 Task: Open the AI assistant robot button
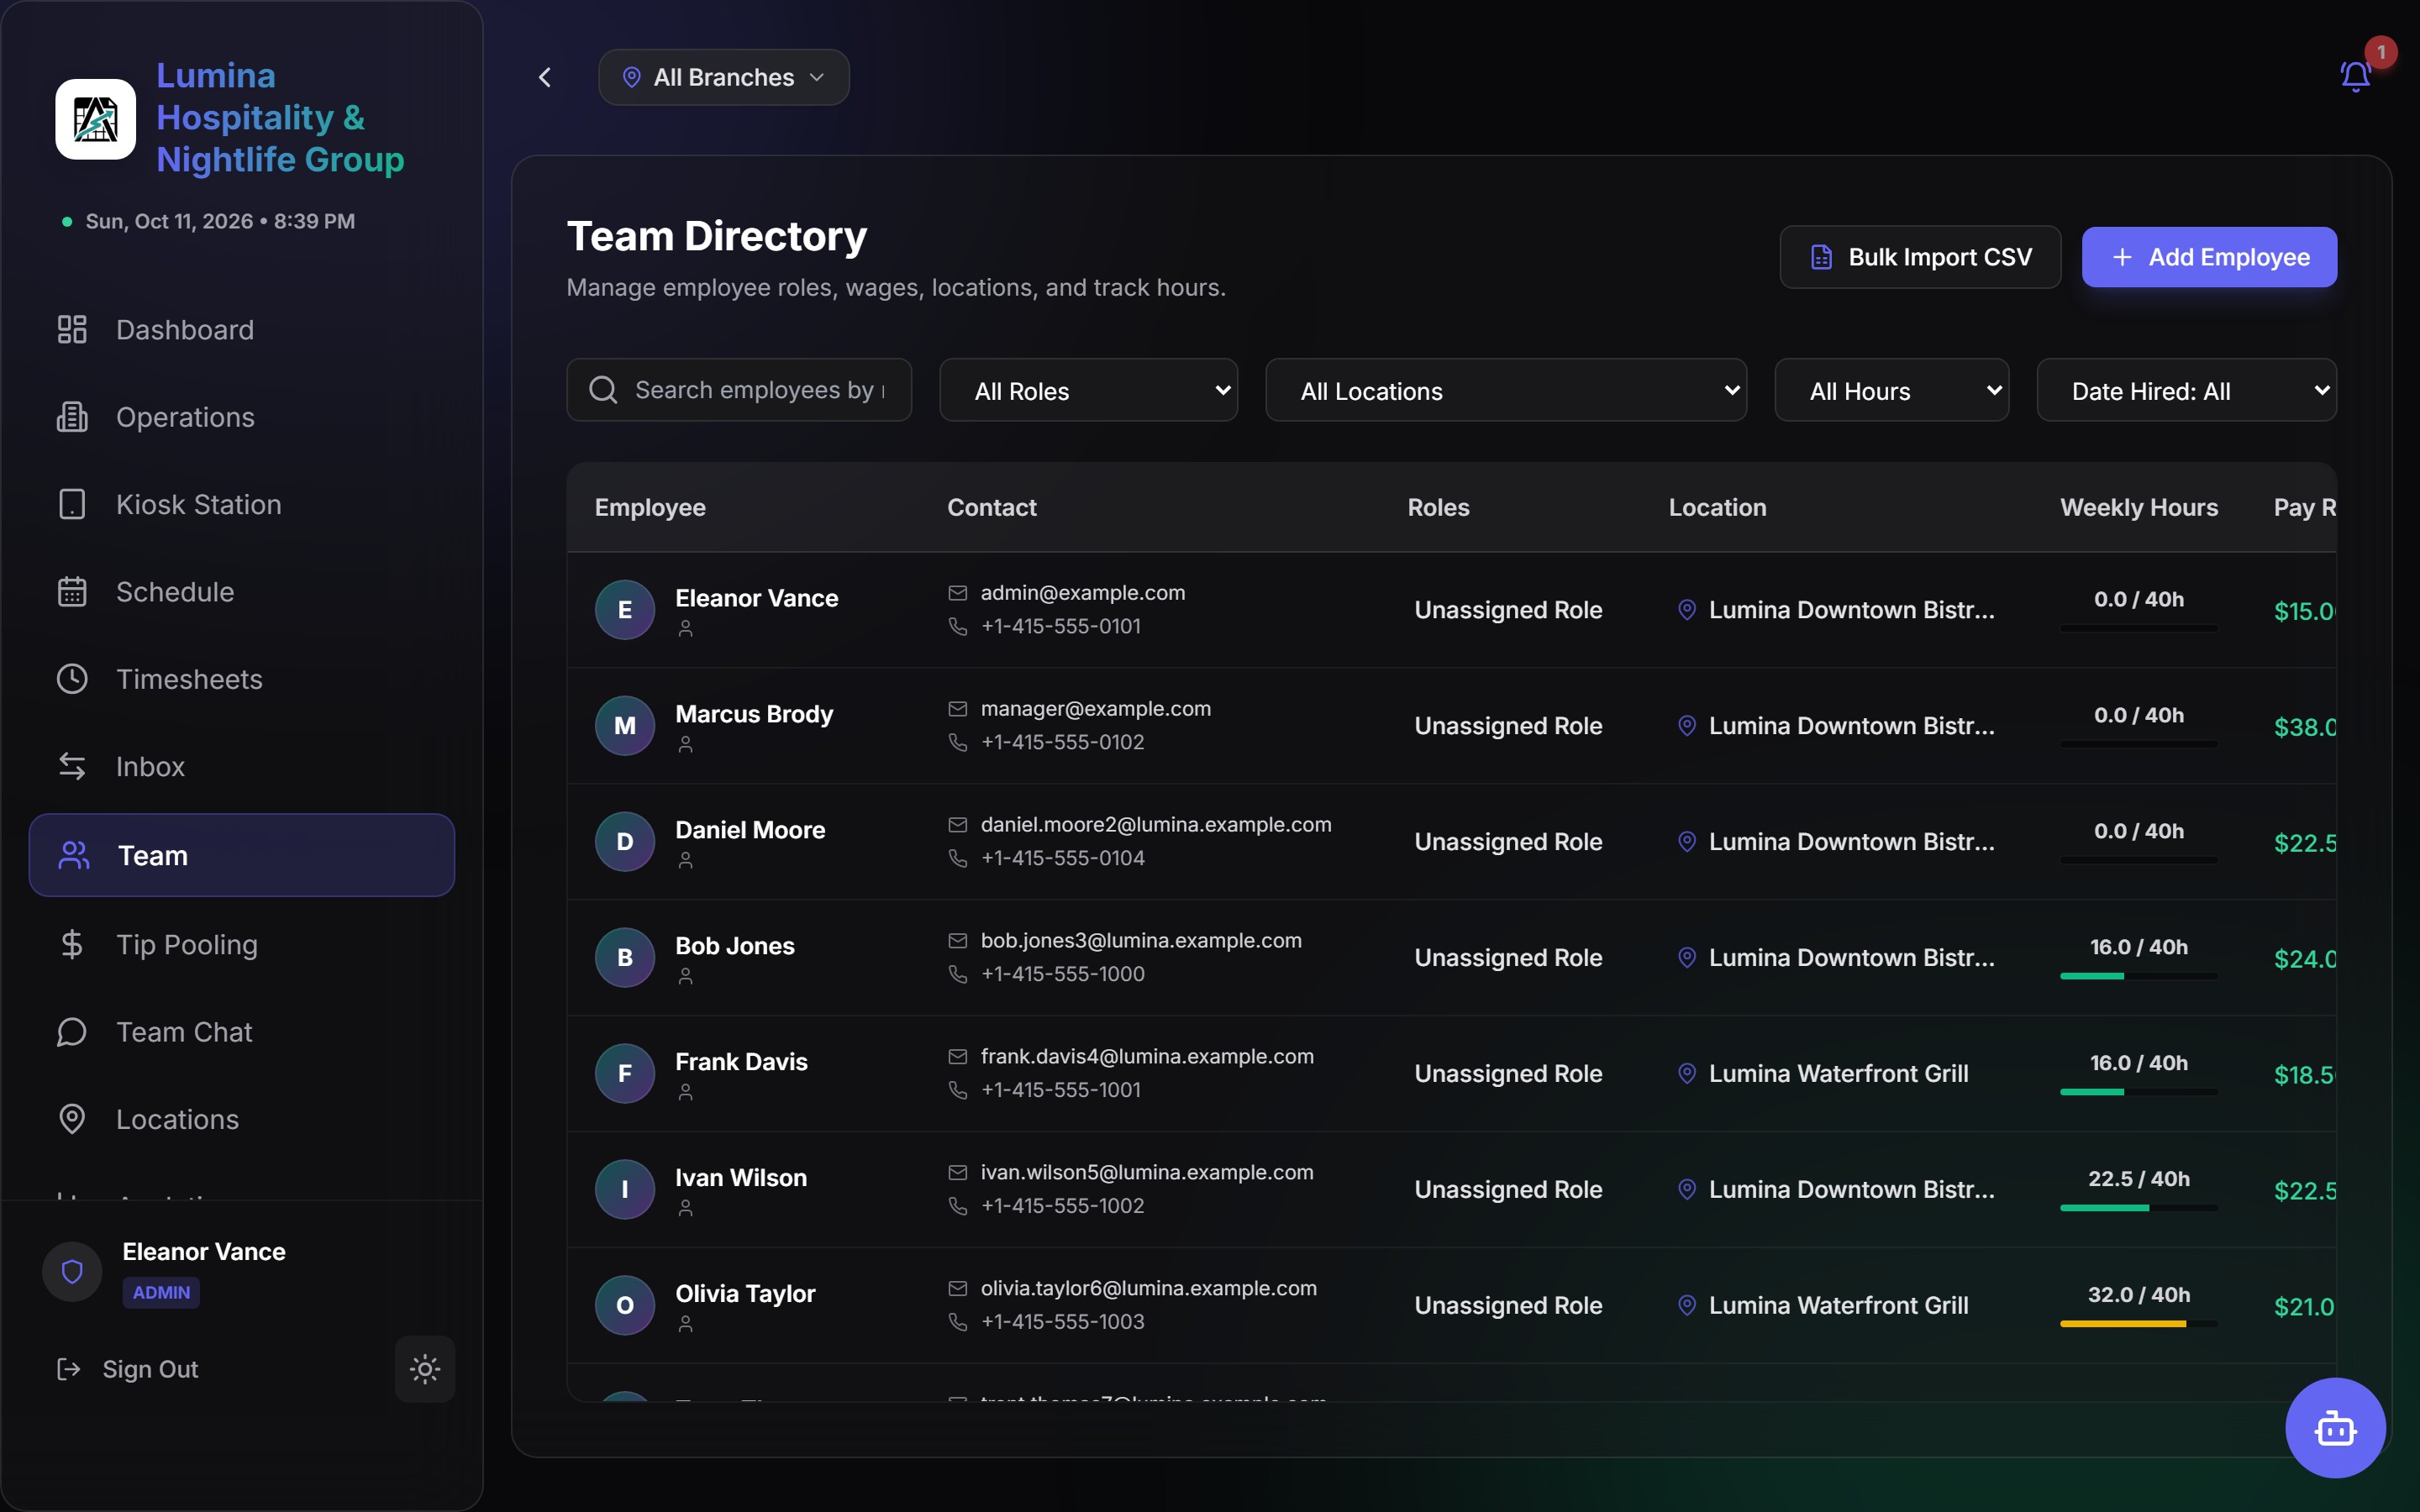(x=2335, y=1428)
